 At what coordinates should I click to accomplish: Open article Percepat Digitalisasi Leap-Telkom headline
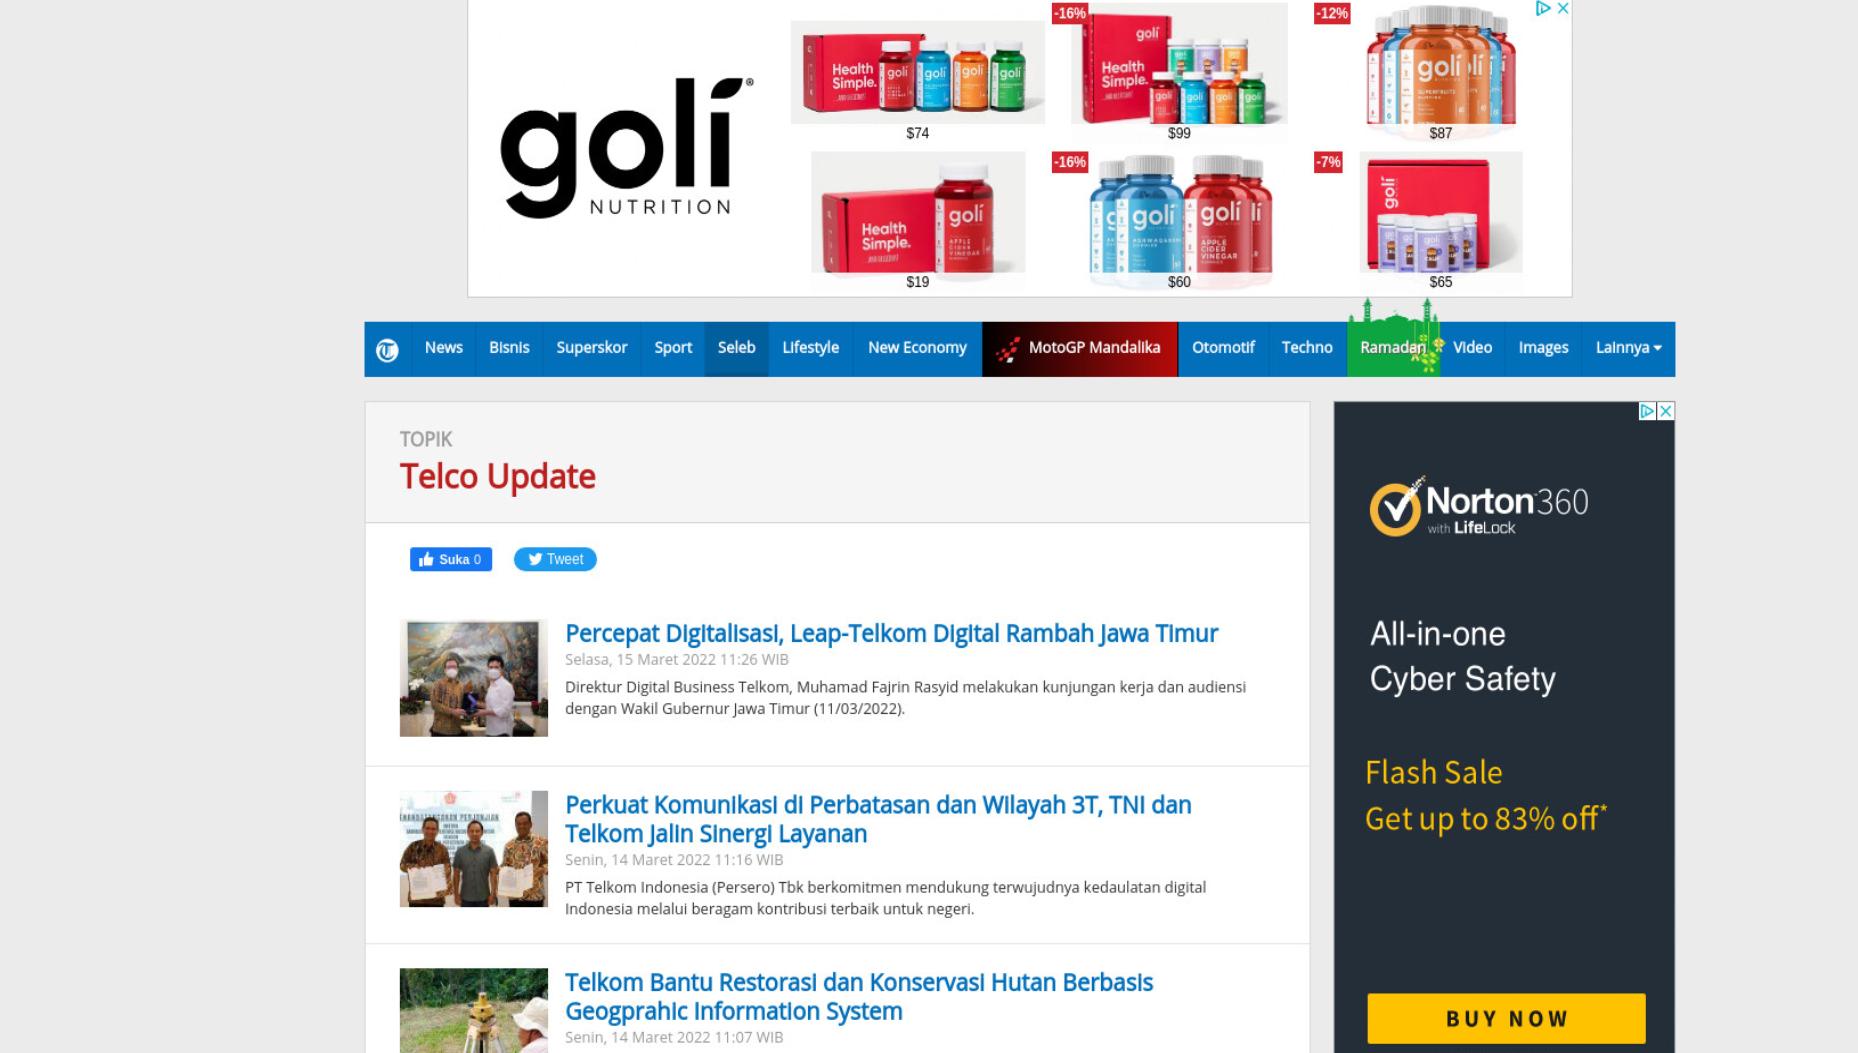[891, 633]
